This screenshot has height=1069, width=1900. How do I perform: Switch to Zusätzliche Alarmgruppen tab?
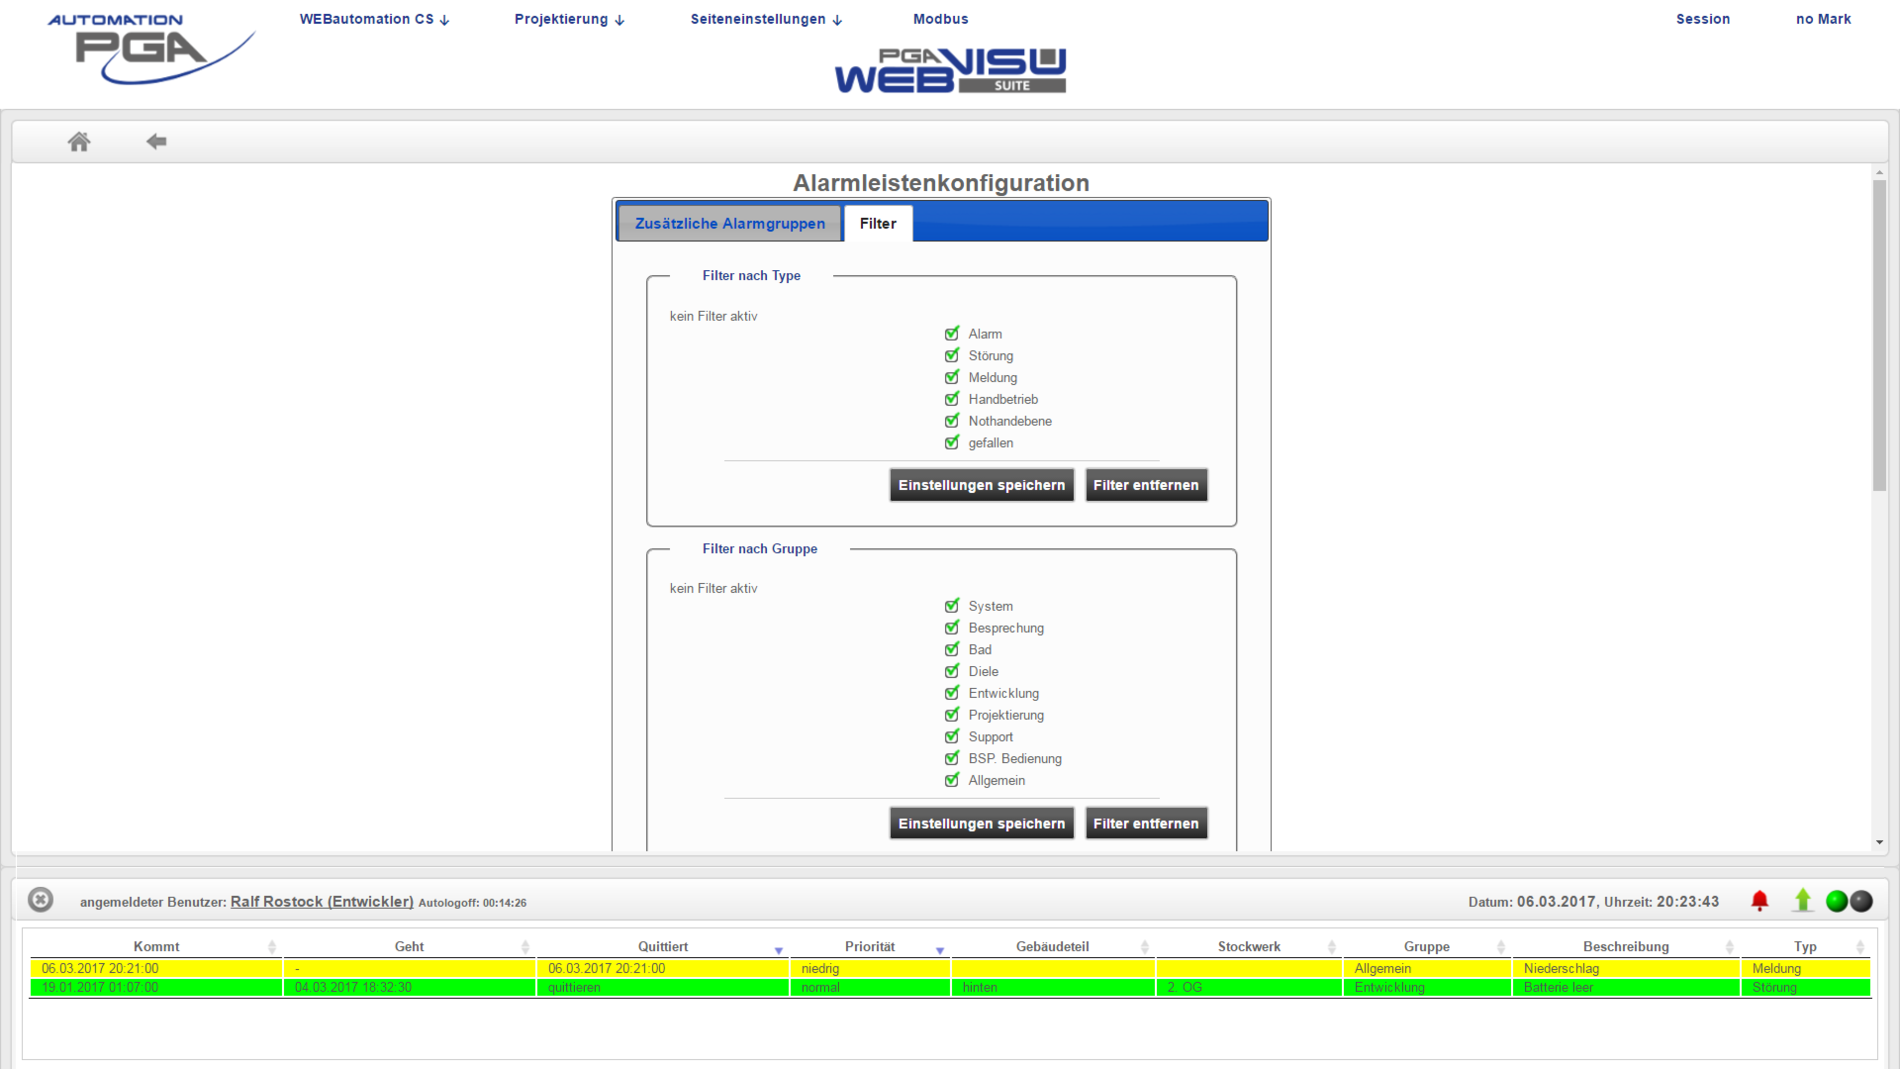pyautogui.click(x=729, y=223)
